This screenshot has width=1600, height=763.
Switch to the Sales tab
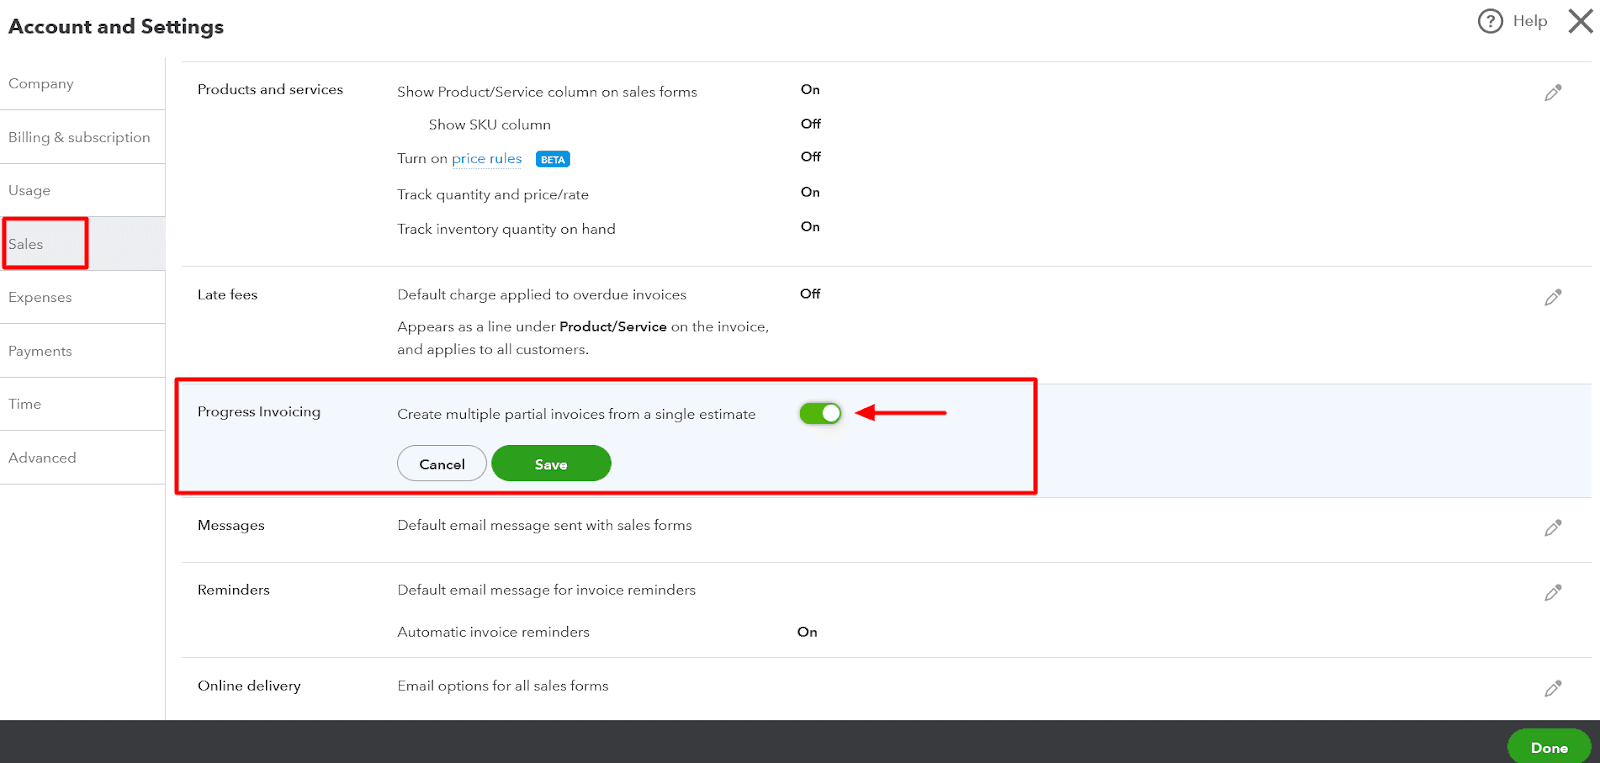point(82,244)
